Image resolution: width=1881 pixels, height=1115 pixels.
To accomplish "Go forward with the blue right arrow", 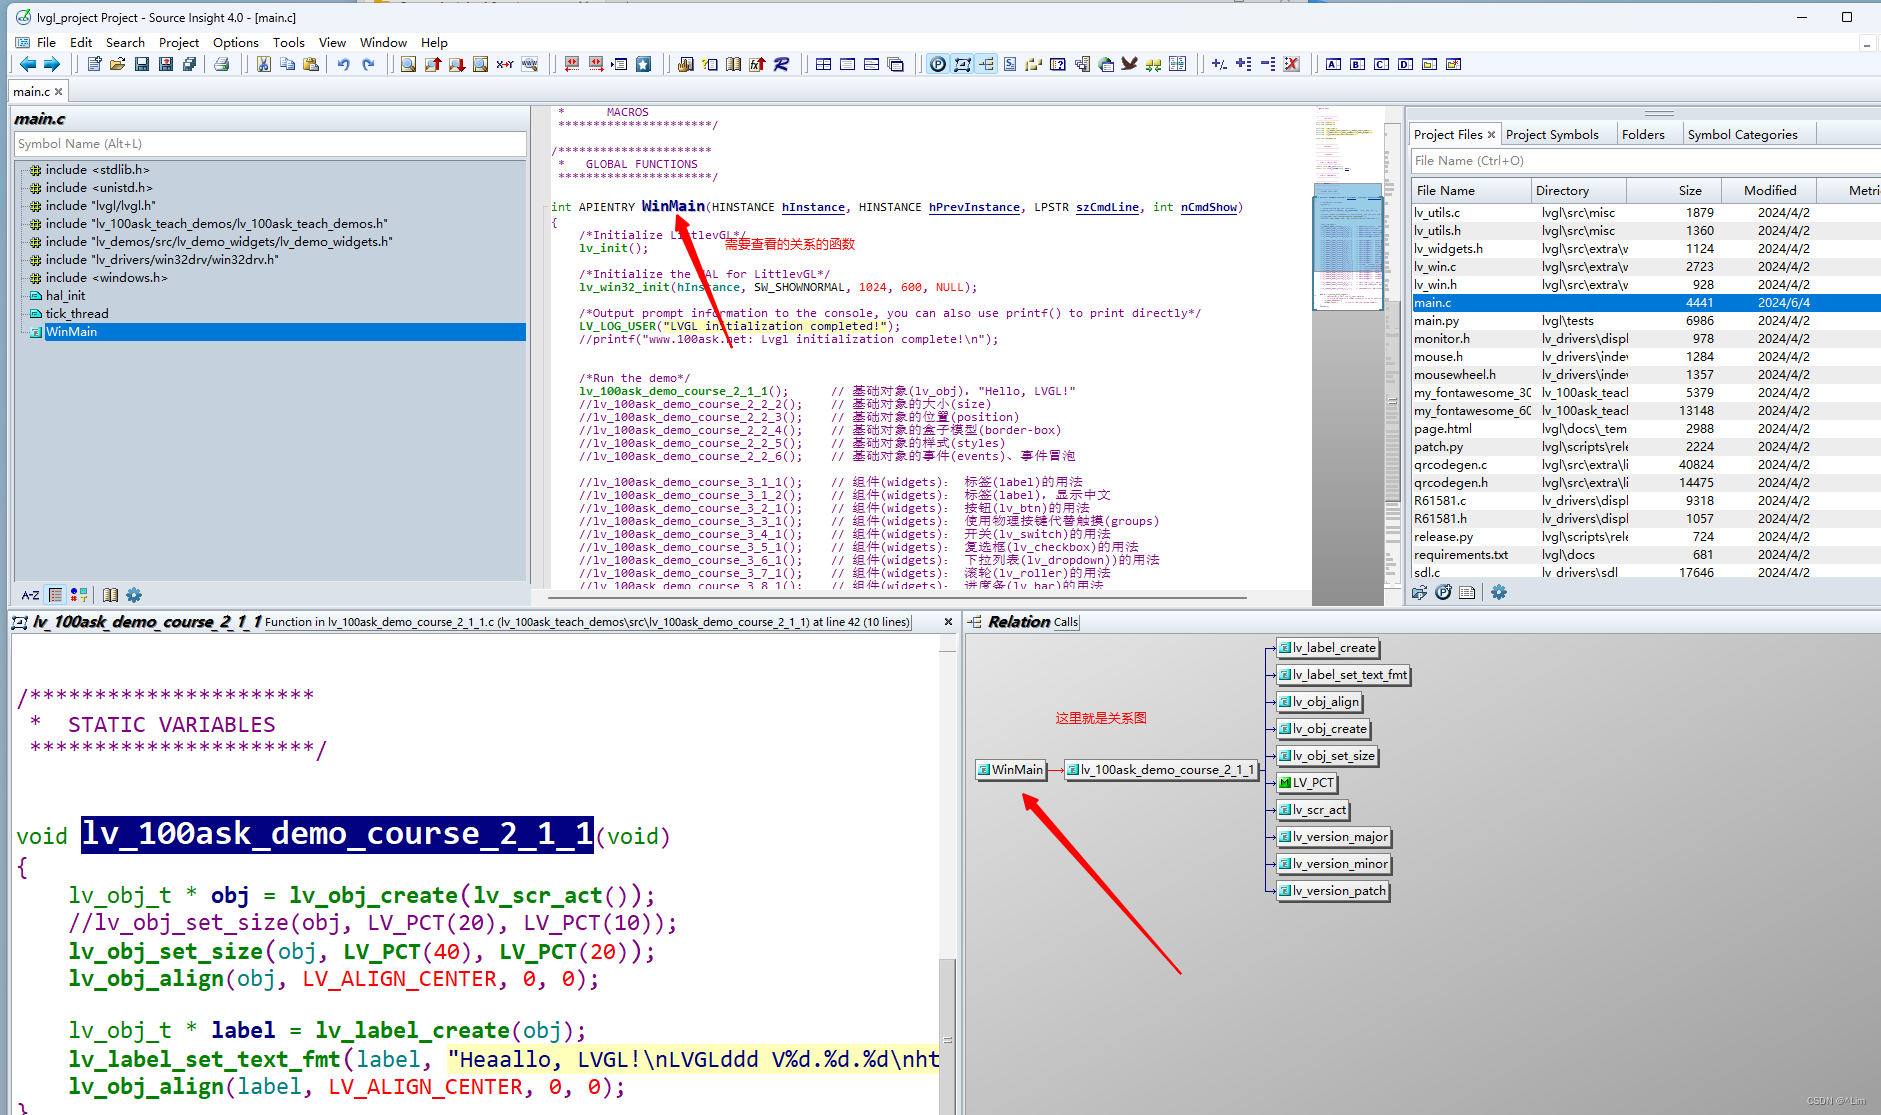I will [x=52, y=64].
